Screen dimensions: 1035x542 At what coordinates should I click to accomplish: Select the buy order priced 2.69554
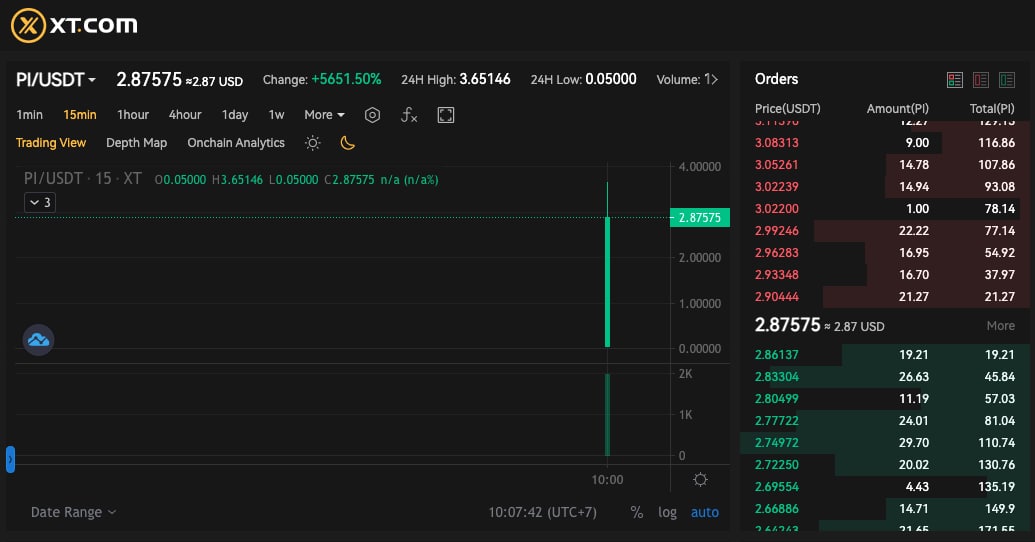point(885,487)
